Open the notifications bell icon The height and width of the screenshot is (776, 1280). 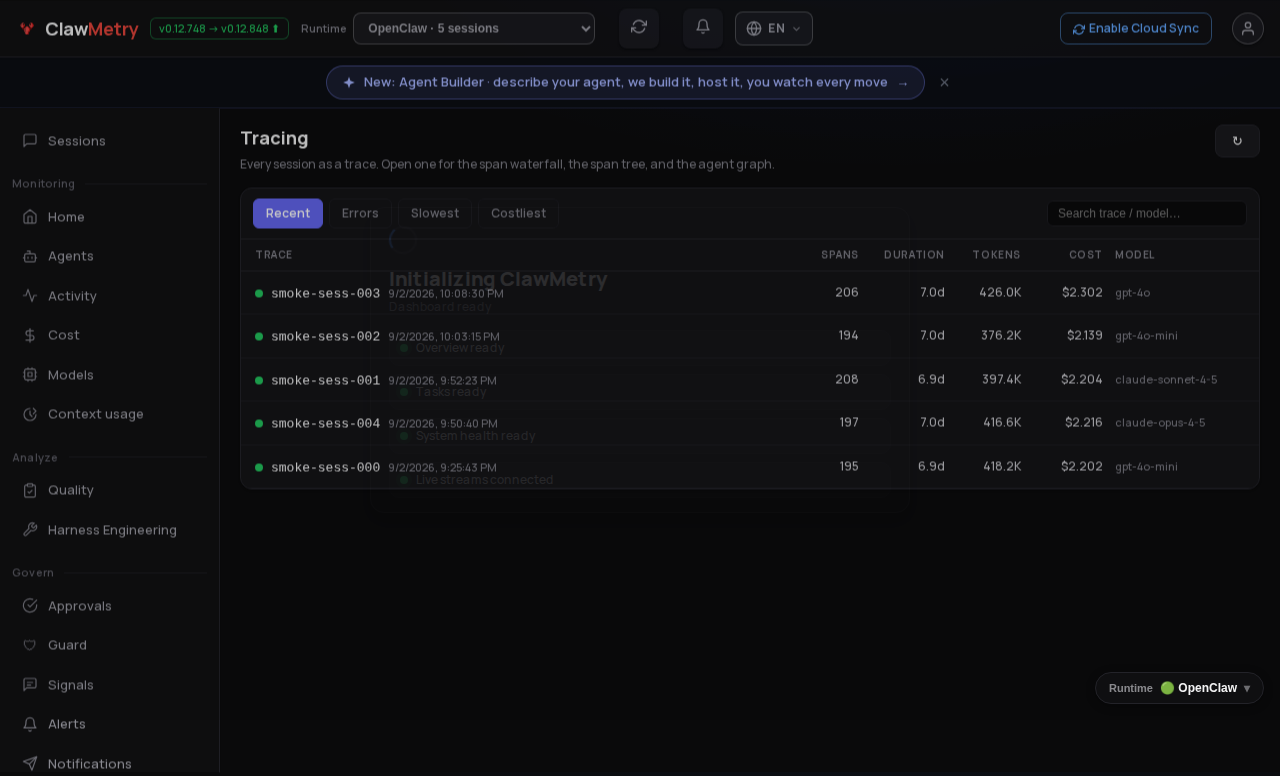pyautogui.click(x=703, y=28)
